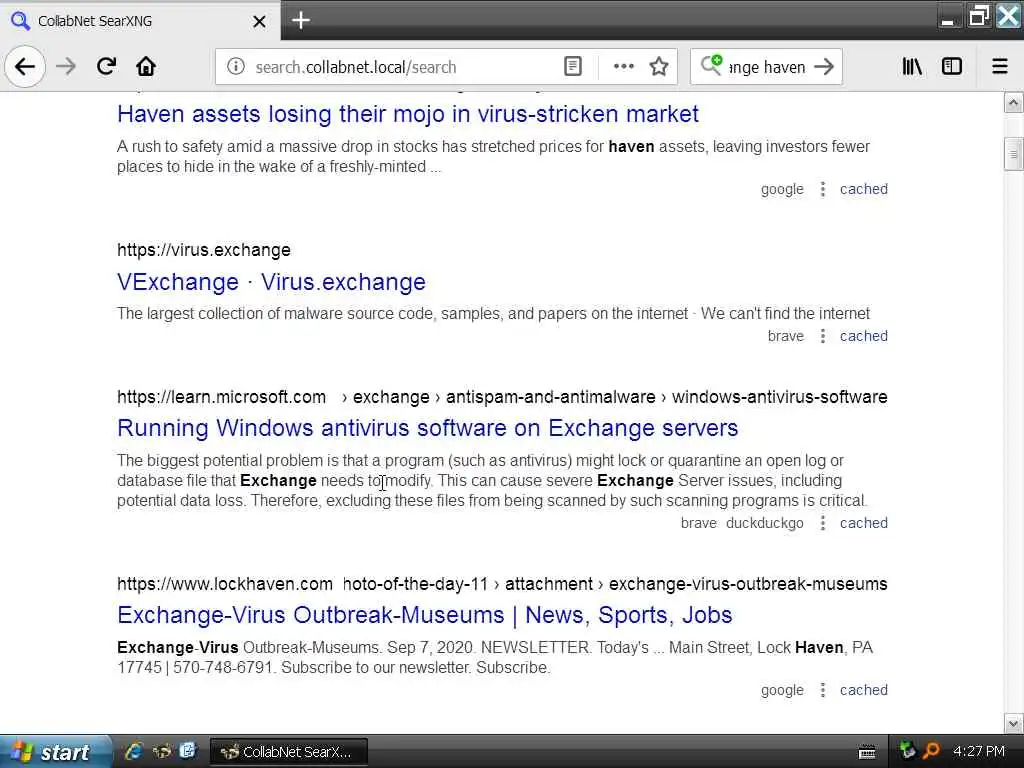Open the Windows Start menu
The height and width of the screenshot is (768, 1024).
click(55, 752)
